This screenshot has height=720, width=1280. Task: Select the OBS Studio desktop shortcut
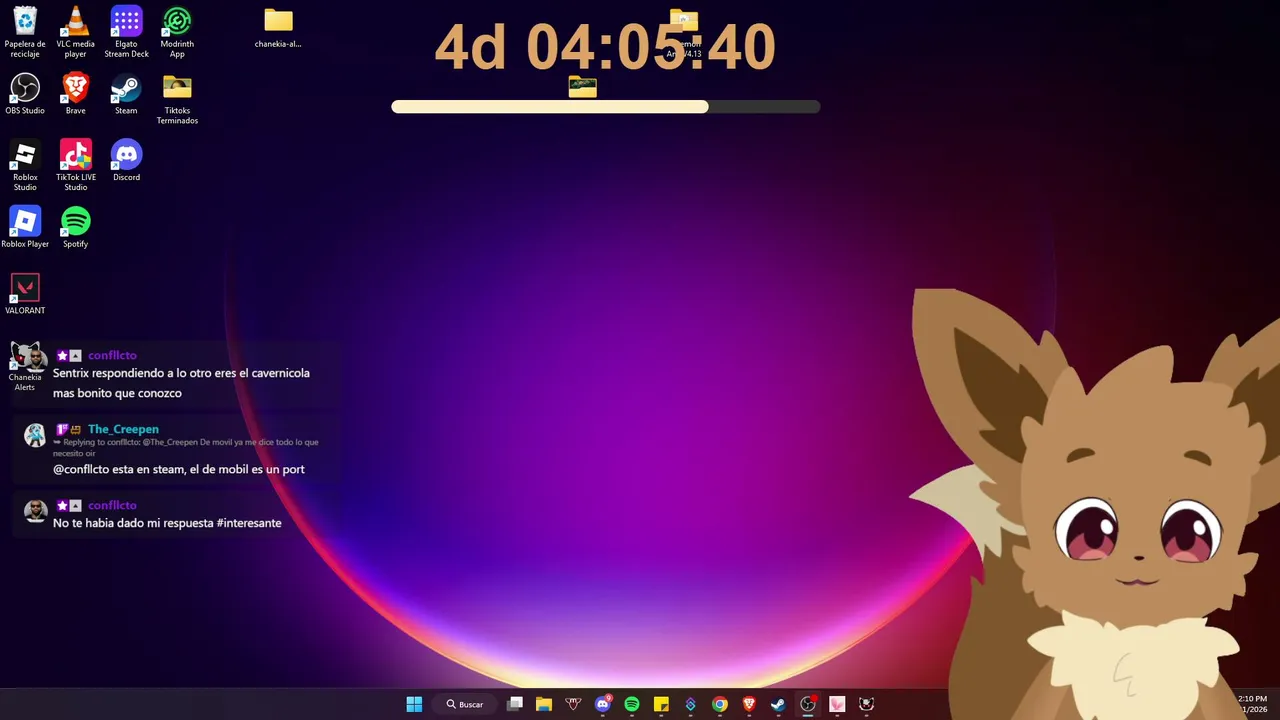pyautogui.click(x=25, y=94)
